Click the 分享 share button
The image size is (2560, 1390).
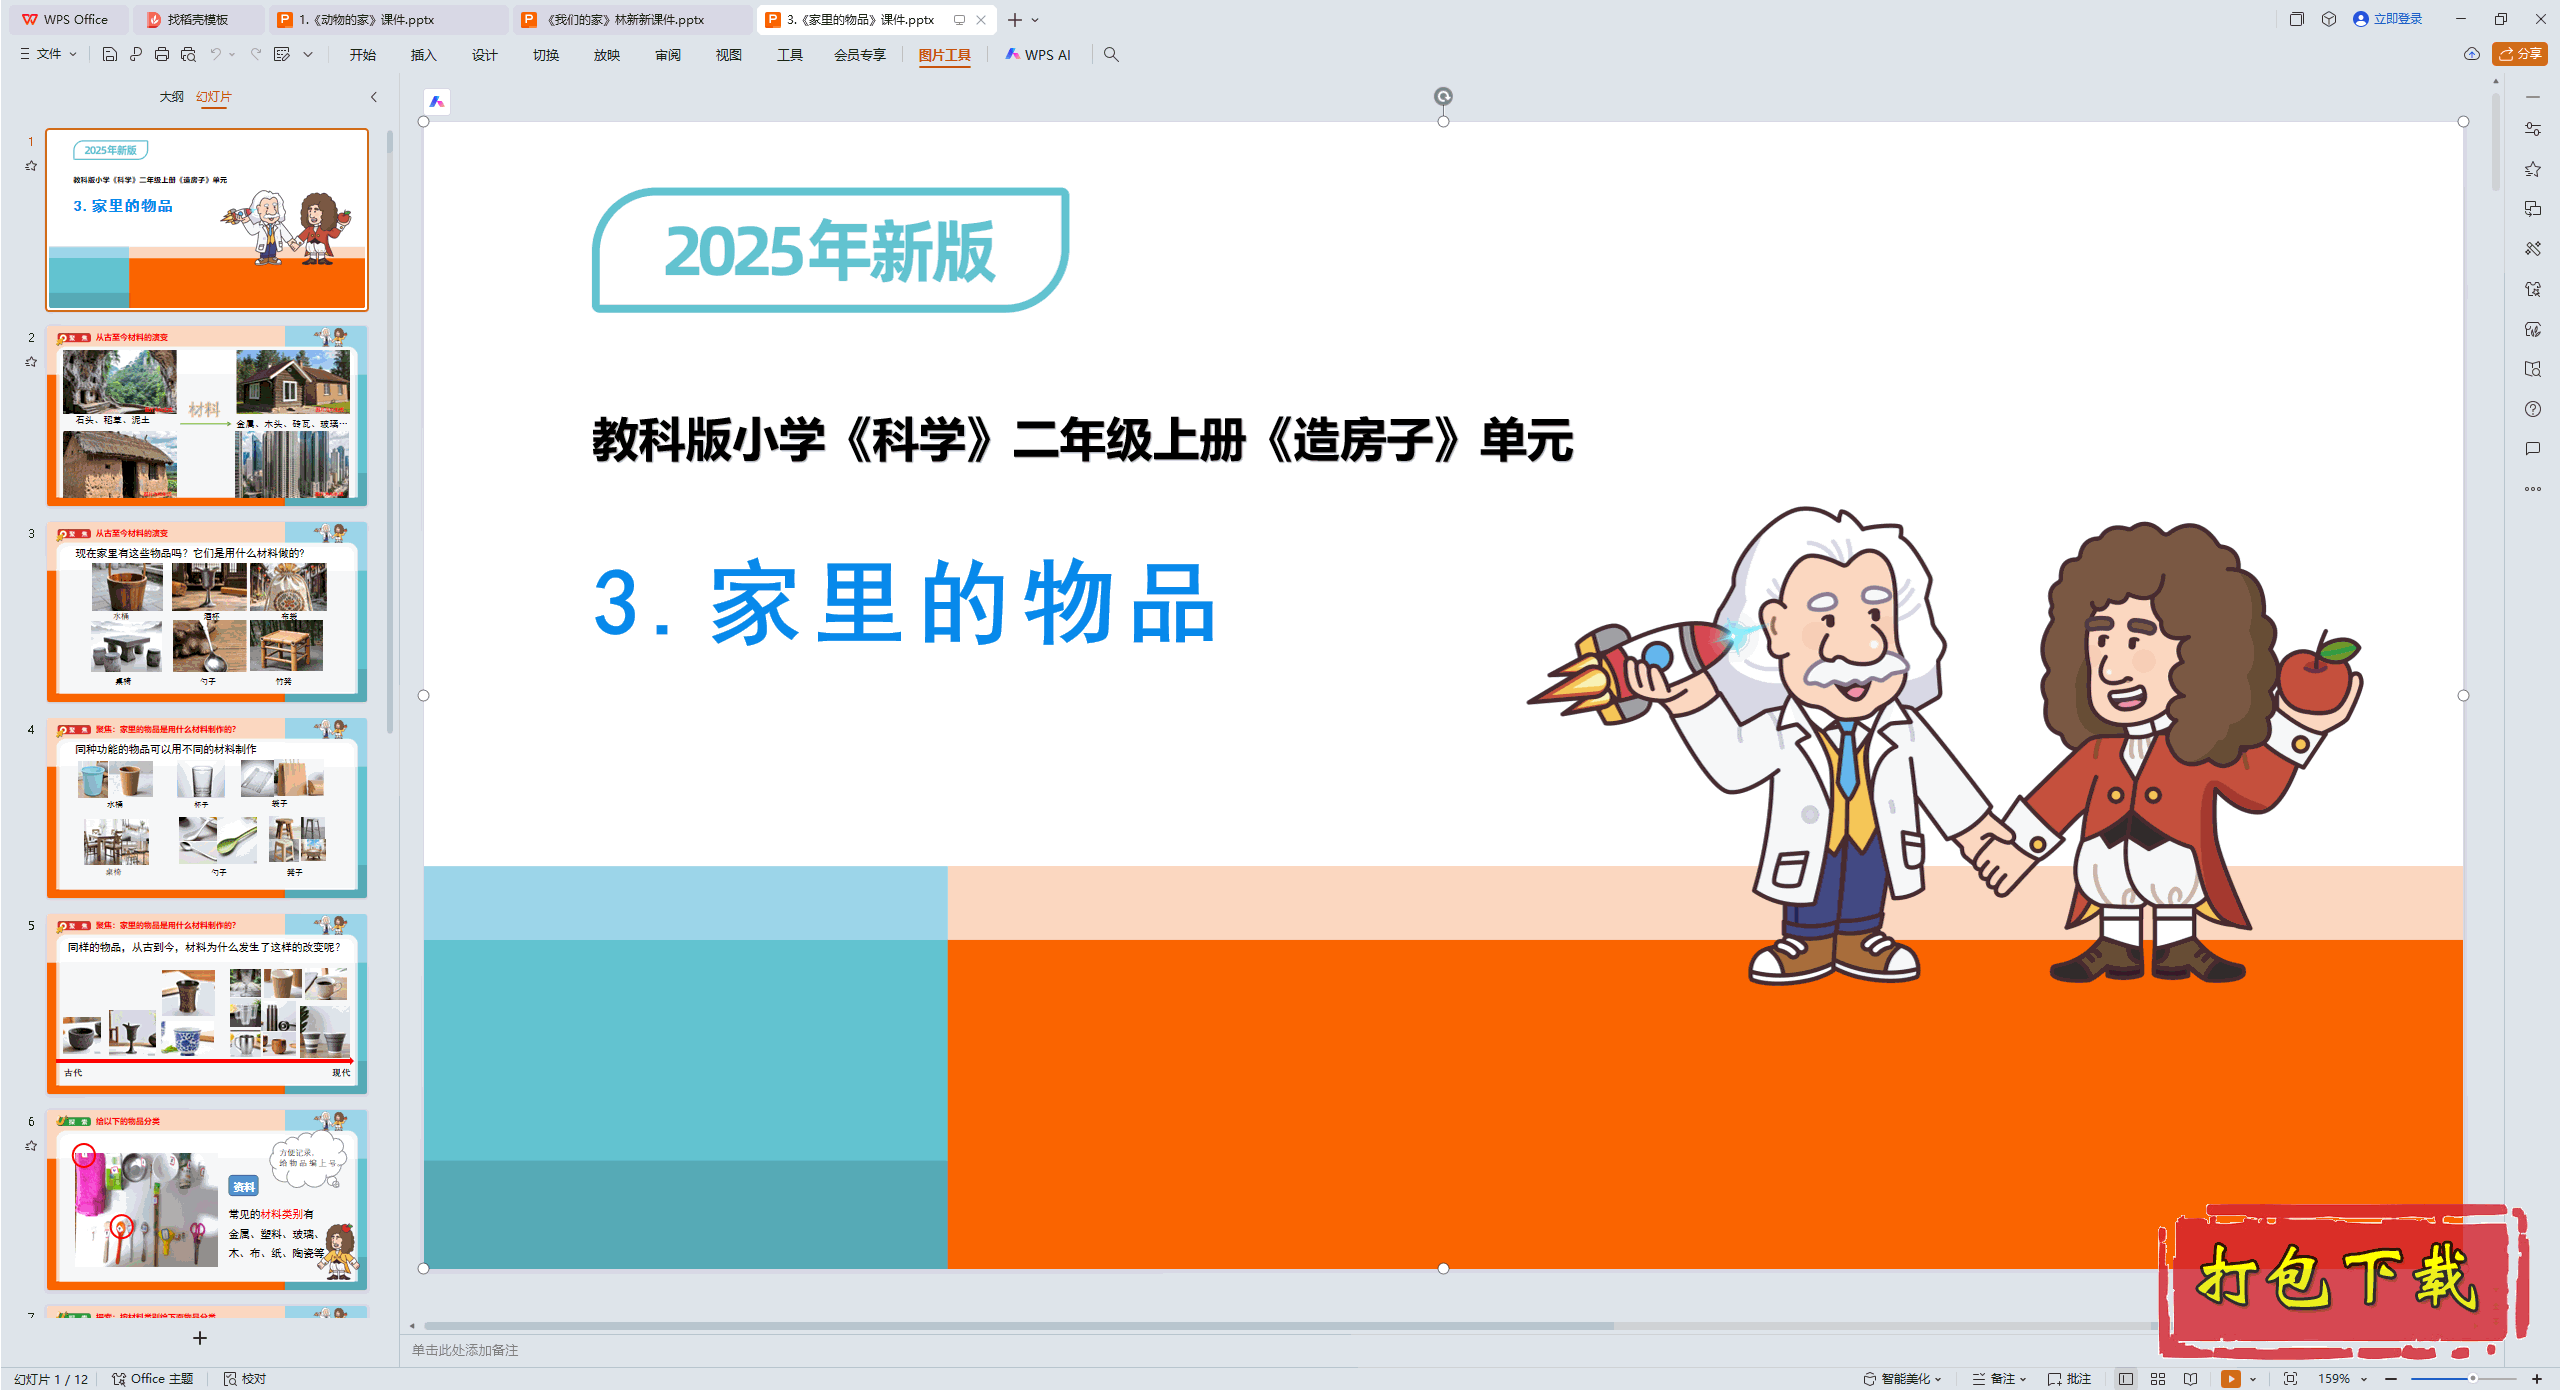tap(2519, 54)
